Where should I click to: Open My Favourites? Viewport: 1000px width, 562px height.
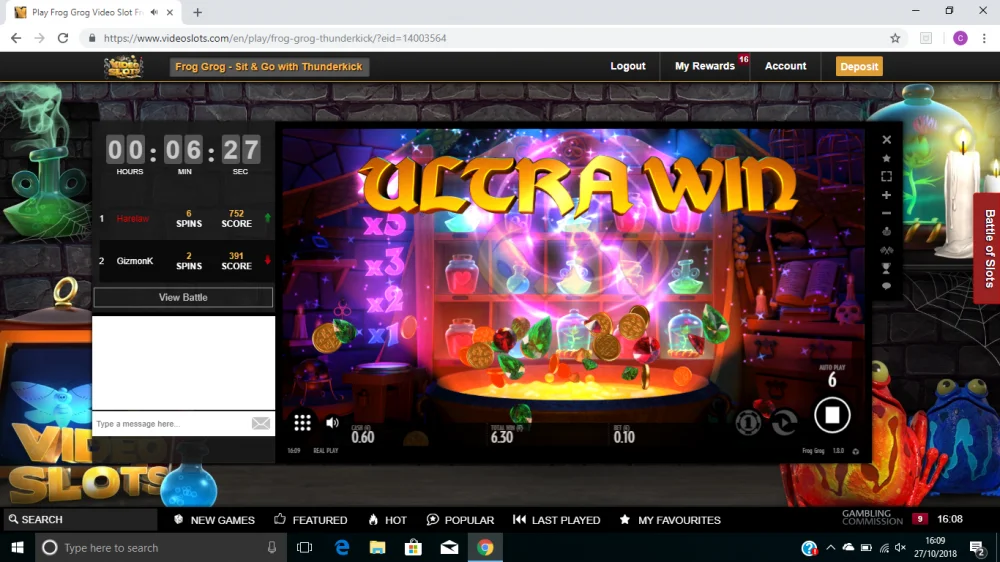coord(670,520)
